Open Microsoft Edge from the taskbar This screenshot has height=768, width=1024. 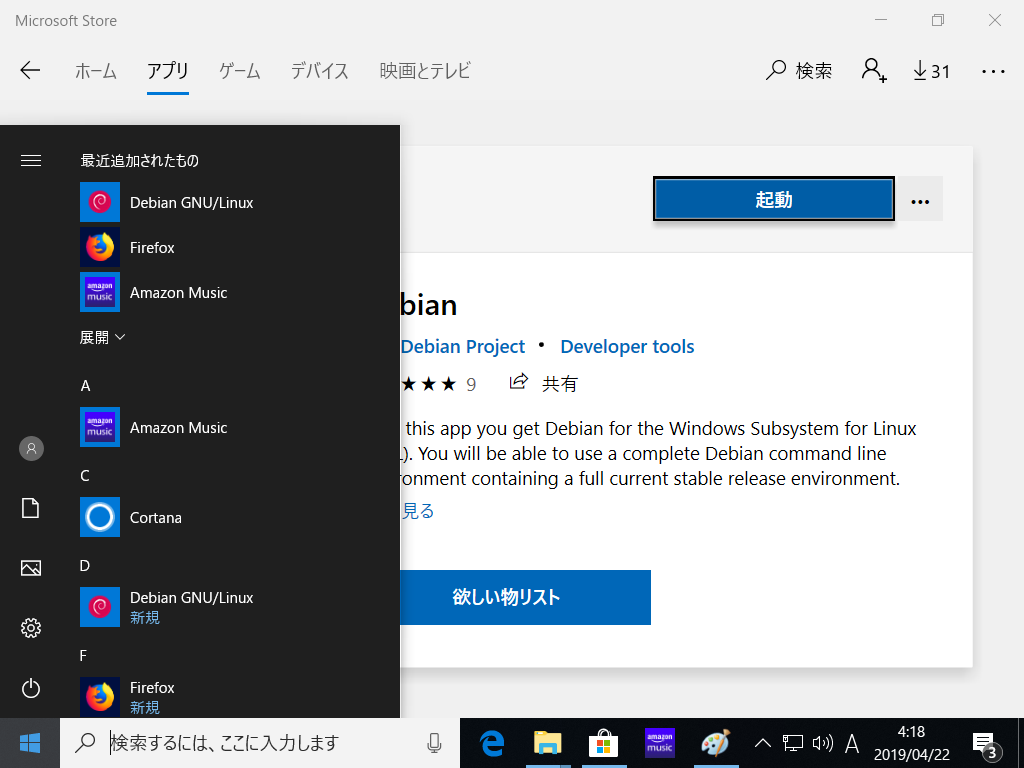(492, 743)
